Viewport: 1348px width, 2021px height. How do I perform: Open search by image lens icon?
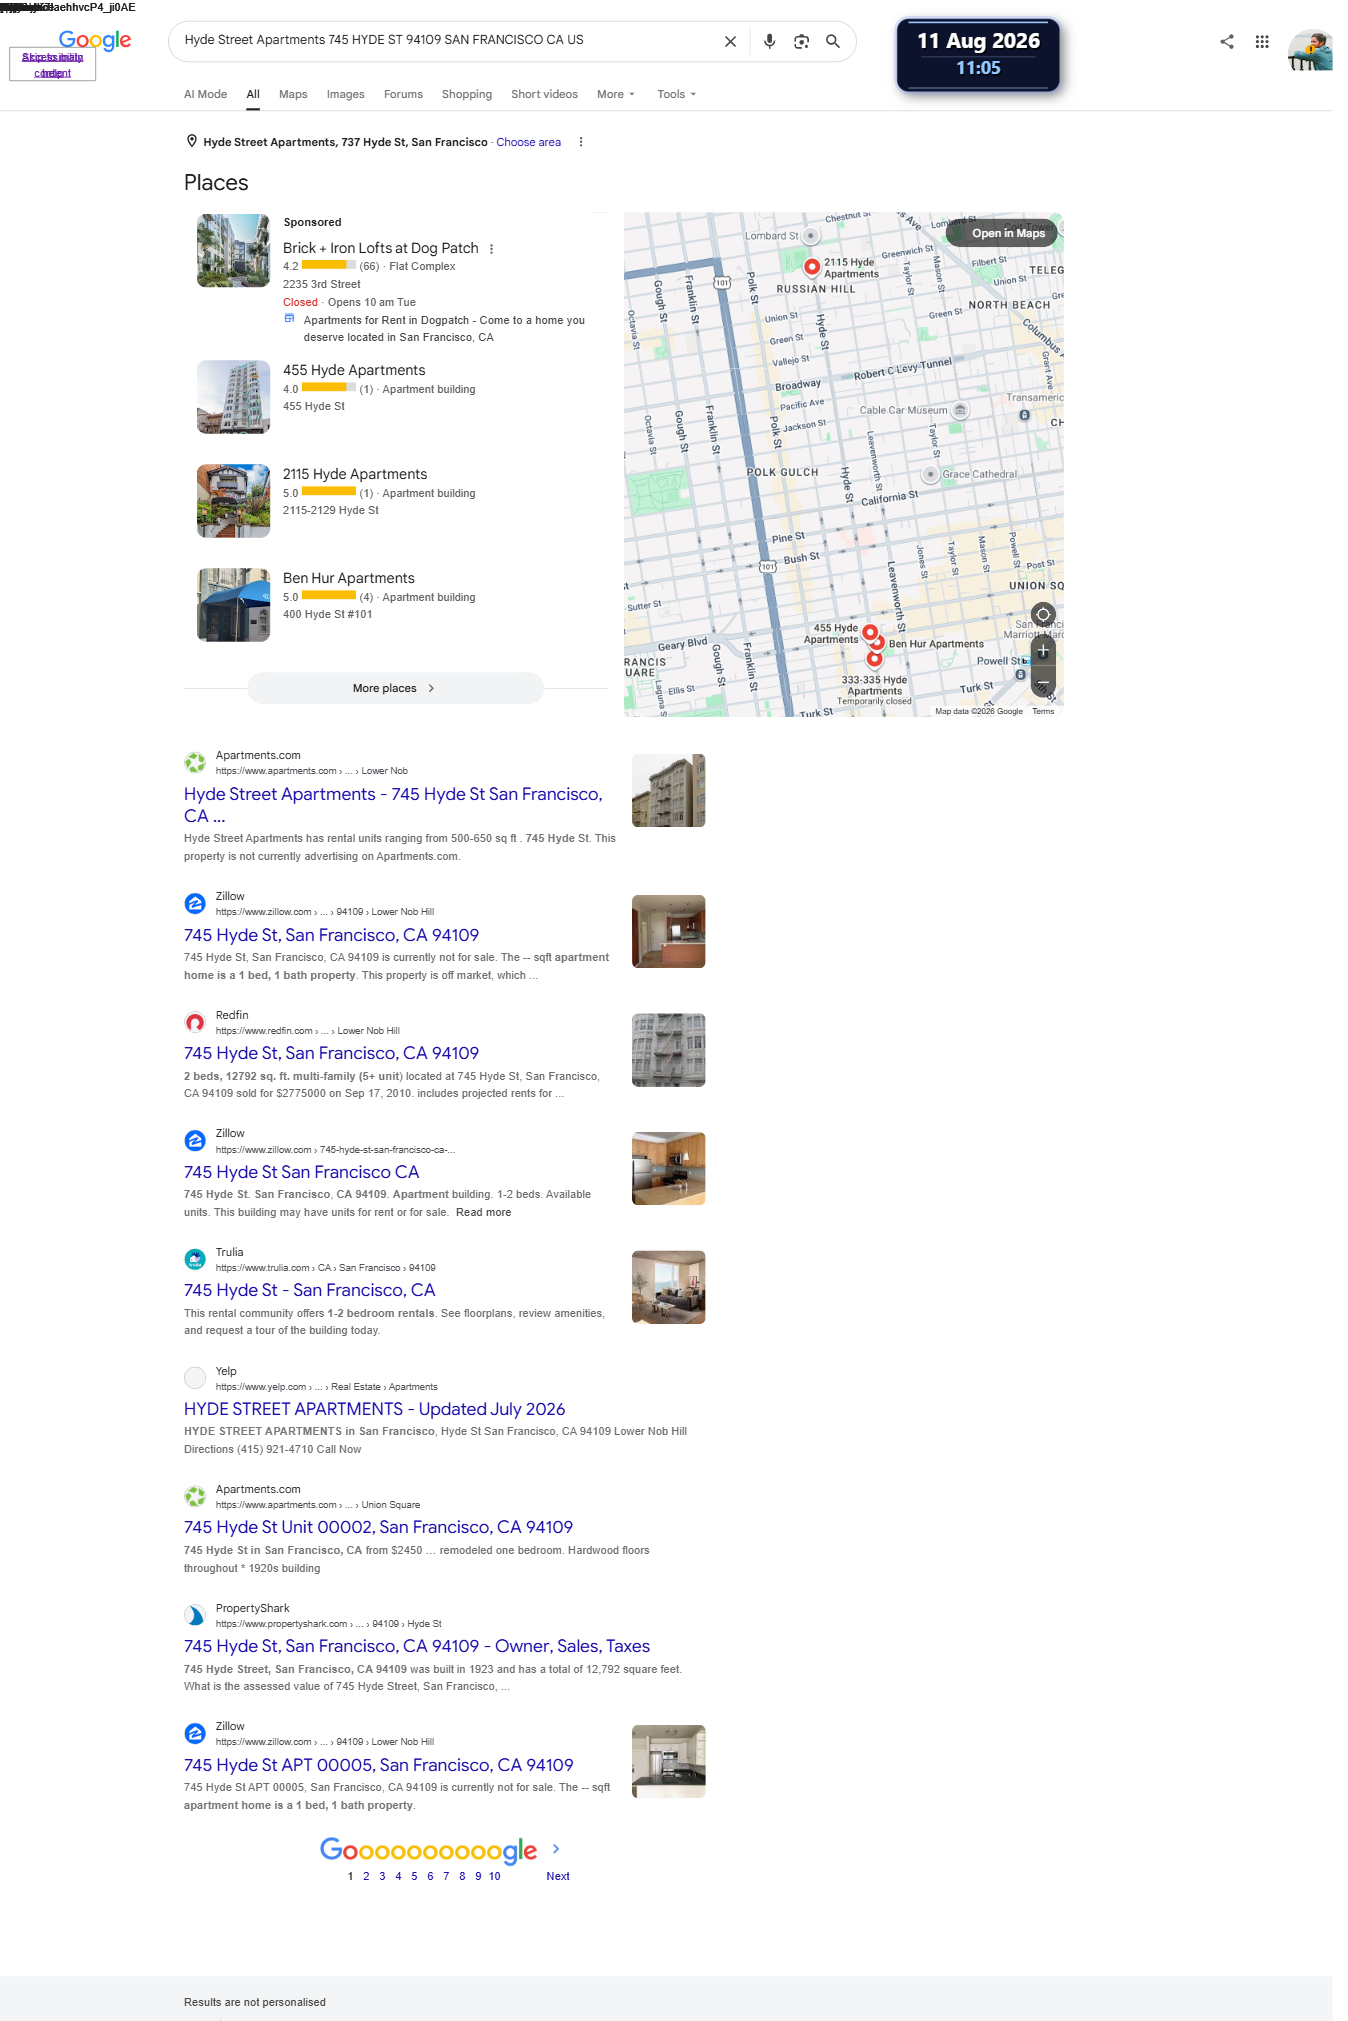coord(801,41)
